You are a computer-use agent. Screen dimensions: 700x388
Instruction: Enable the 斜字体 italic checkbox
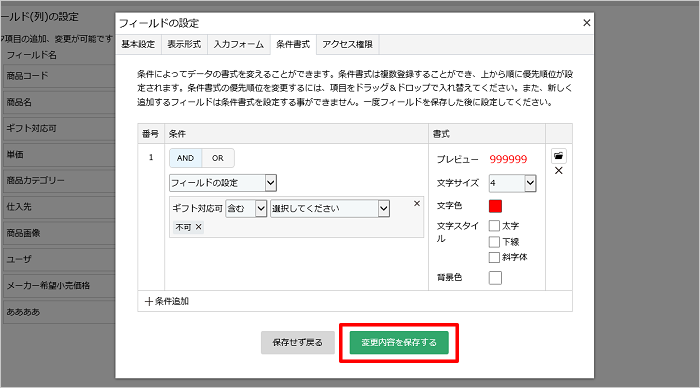(494, 257)
